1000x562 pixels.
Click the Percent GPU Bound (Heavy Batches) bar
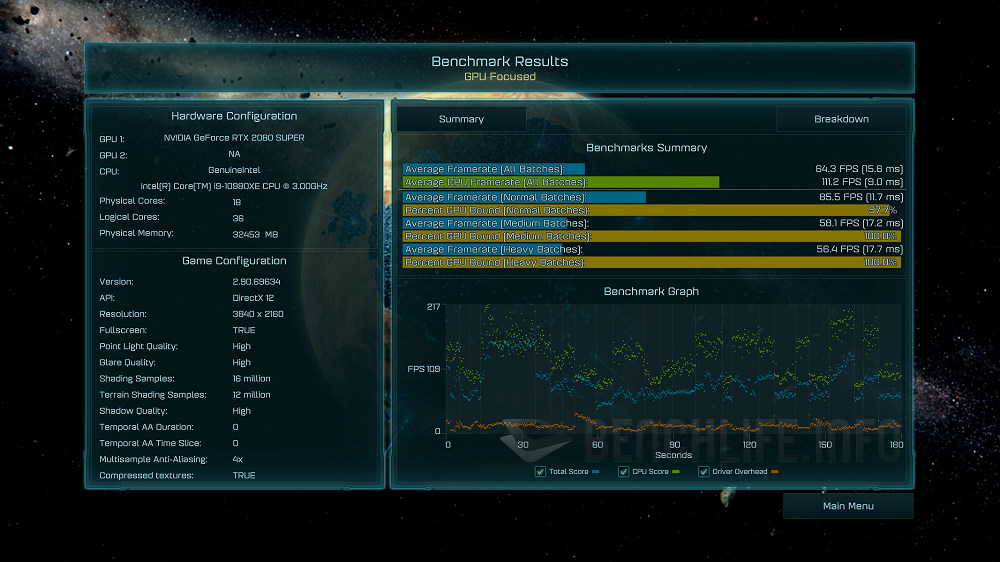coord(650,262)
